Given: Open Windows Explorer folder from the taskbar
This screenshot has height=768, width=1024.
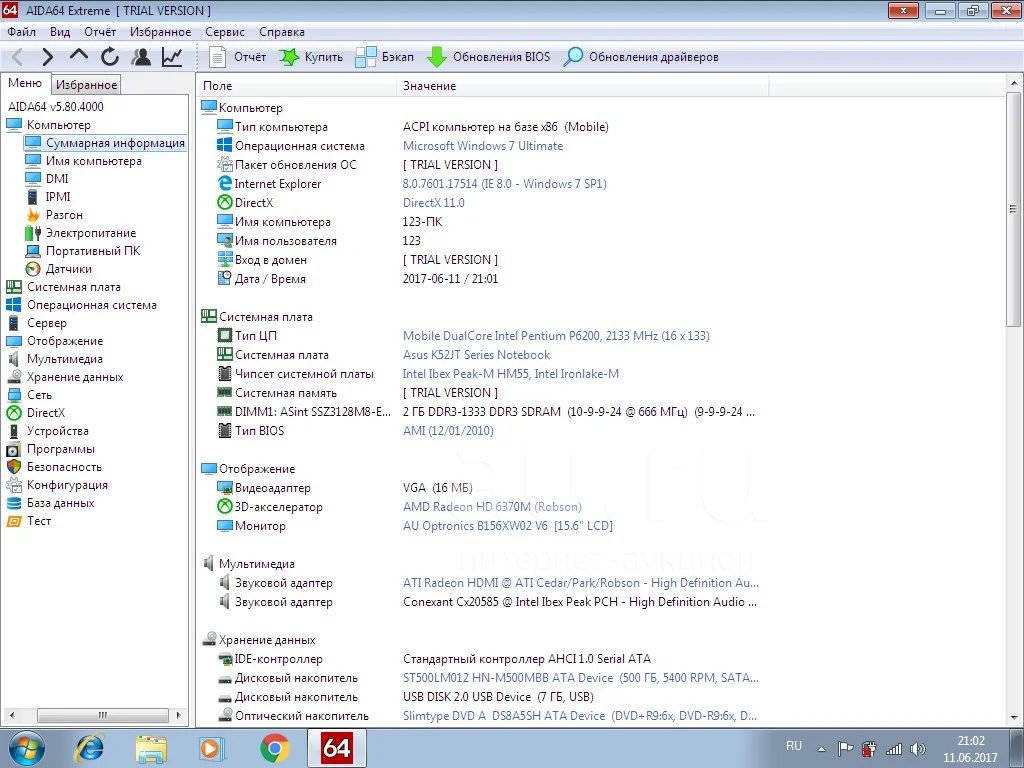Looking at the screenshot, I should (x=151, y=748).
